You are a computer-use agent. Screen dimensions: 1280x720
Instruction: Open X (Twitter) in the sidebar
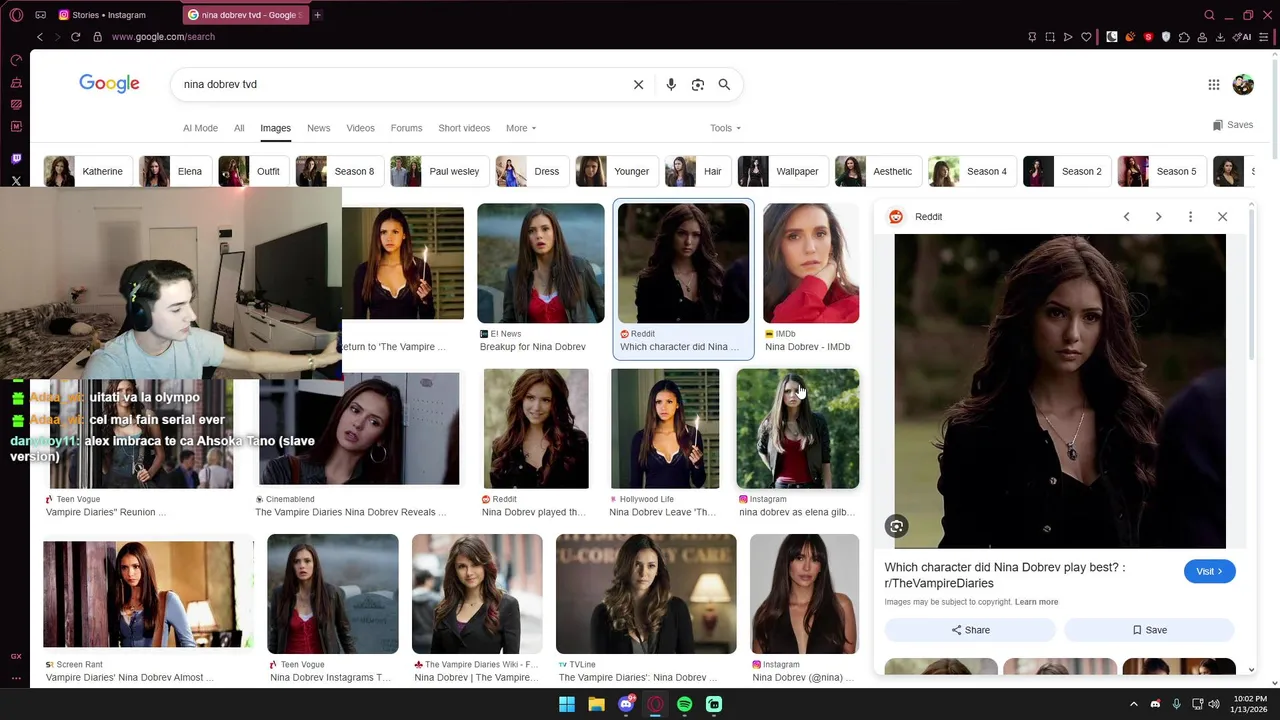tap(16, 181)
